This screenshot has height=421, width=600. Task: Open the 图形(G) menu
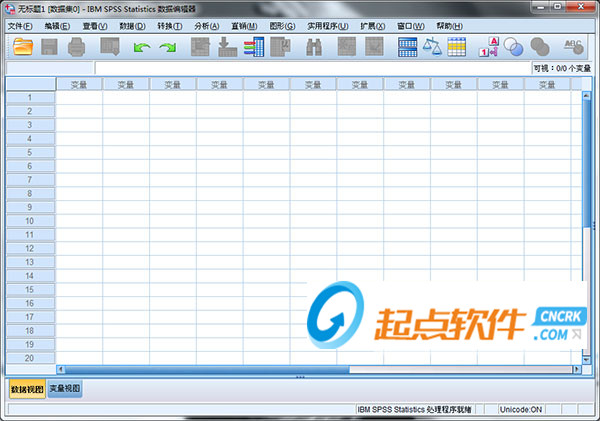point(282,26)
